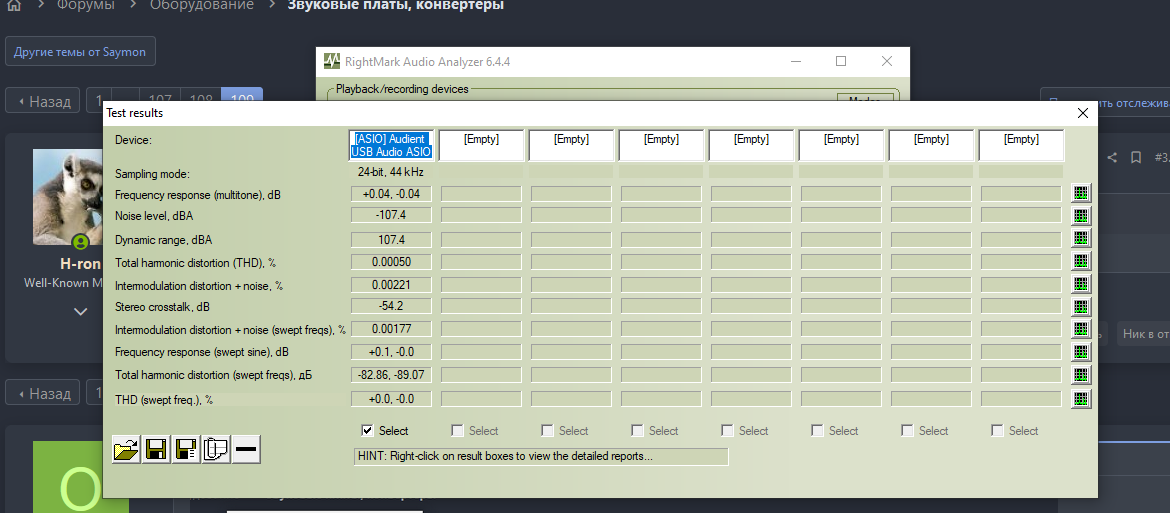Click Другие темы от Saymon button
Viewport: 1170px width, 513px height.
click(81, 53)
